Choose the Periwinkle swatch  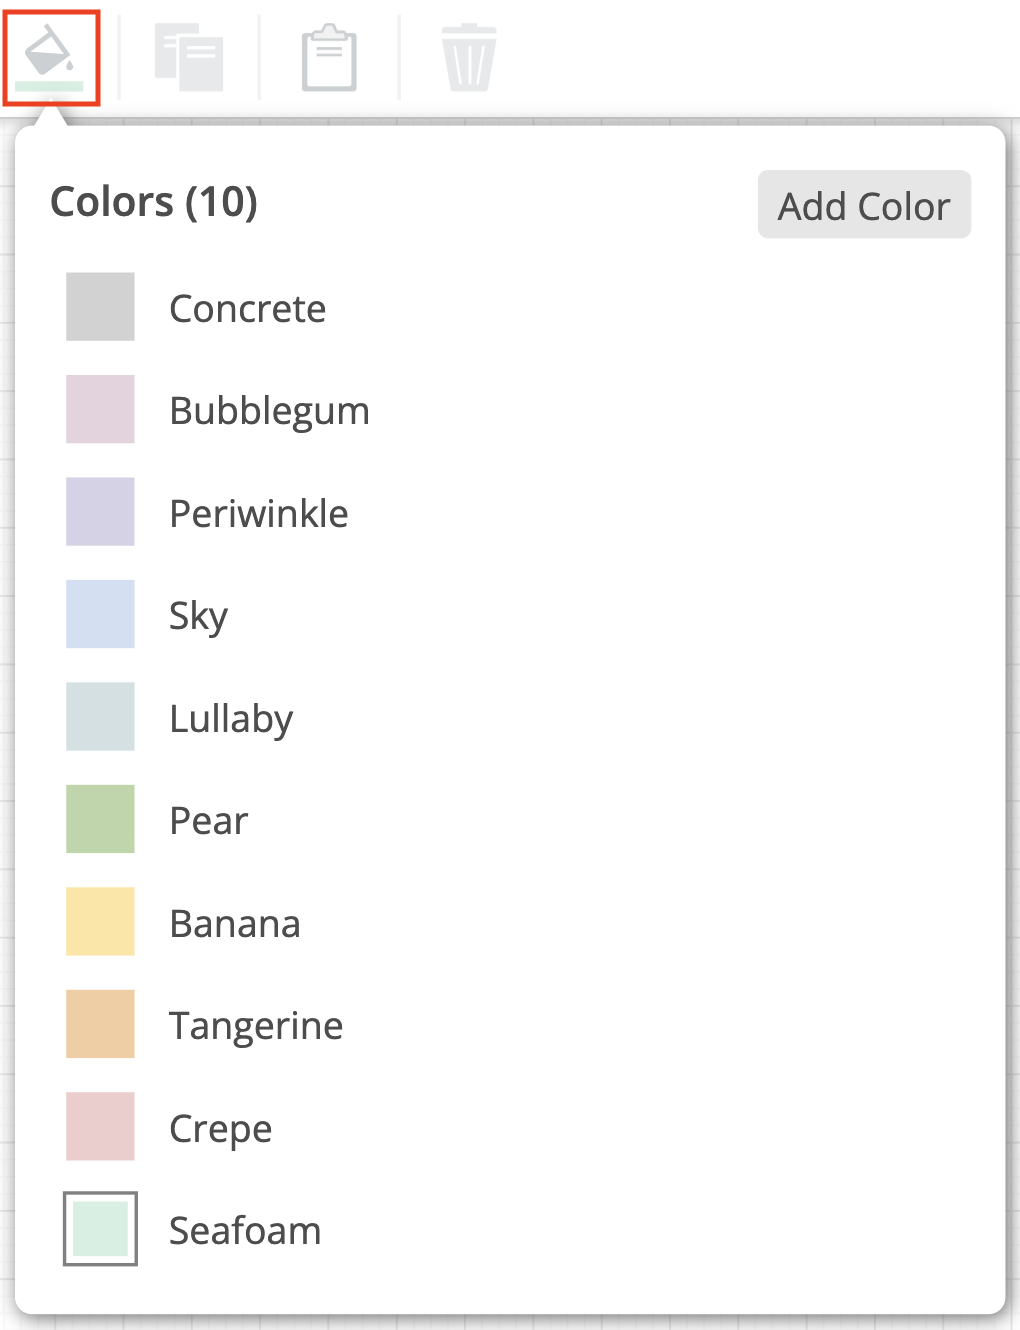coord(100,512)
